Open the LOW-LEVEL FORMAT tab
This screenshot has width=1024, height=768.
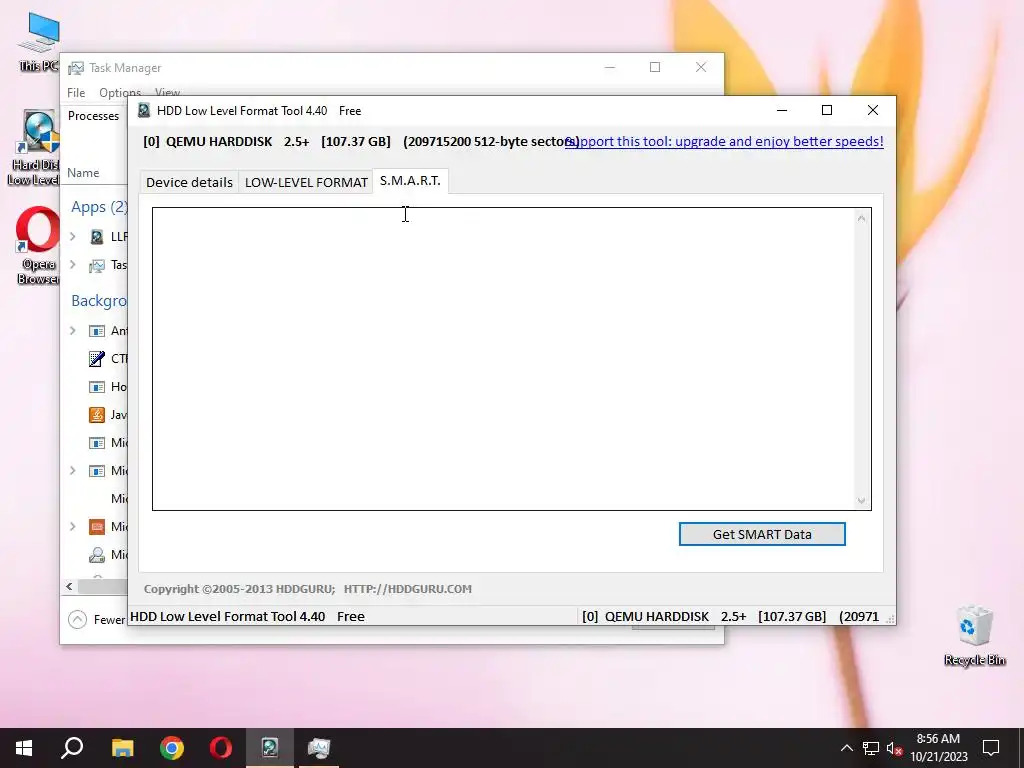(306, 182)
